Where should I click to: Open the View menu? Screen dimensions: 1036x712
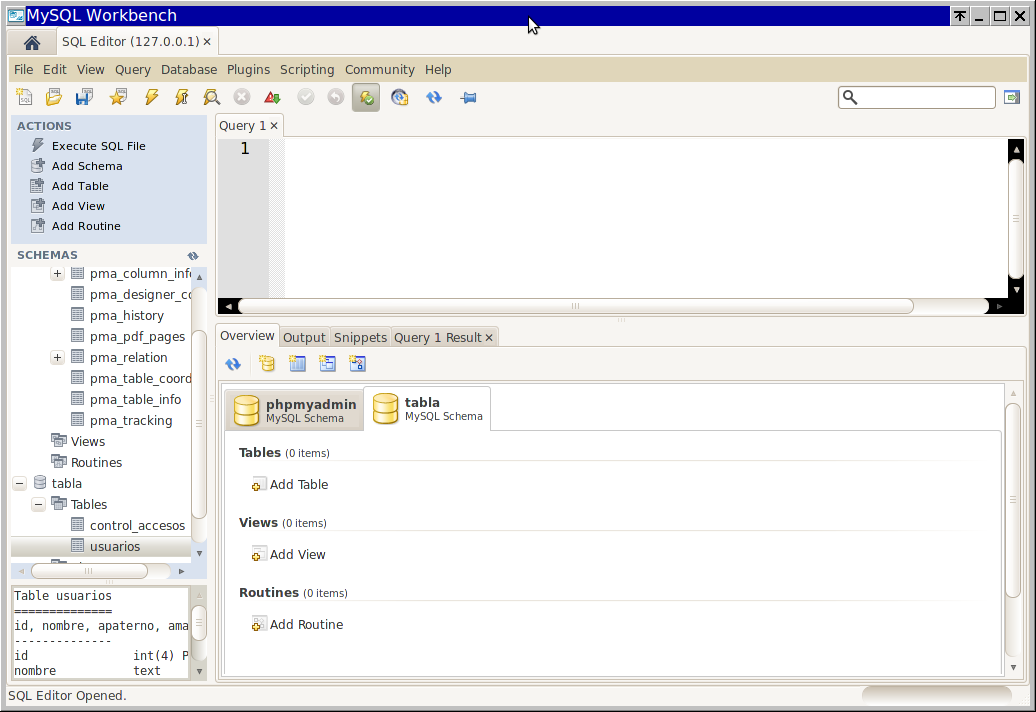91,69
